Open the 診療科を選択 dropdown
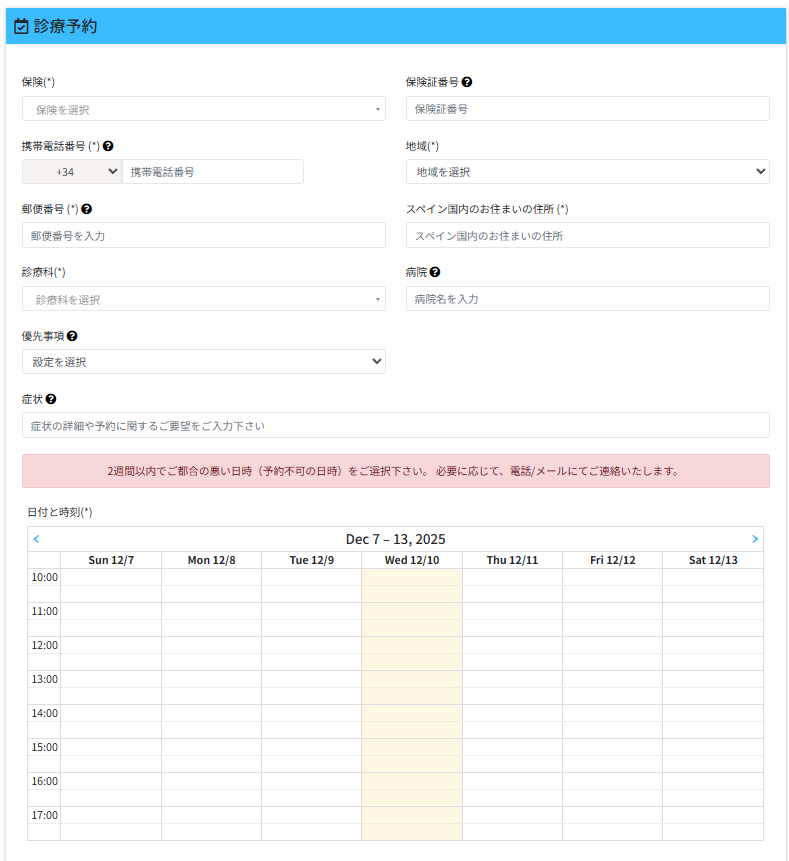 click(203, 299)
